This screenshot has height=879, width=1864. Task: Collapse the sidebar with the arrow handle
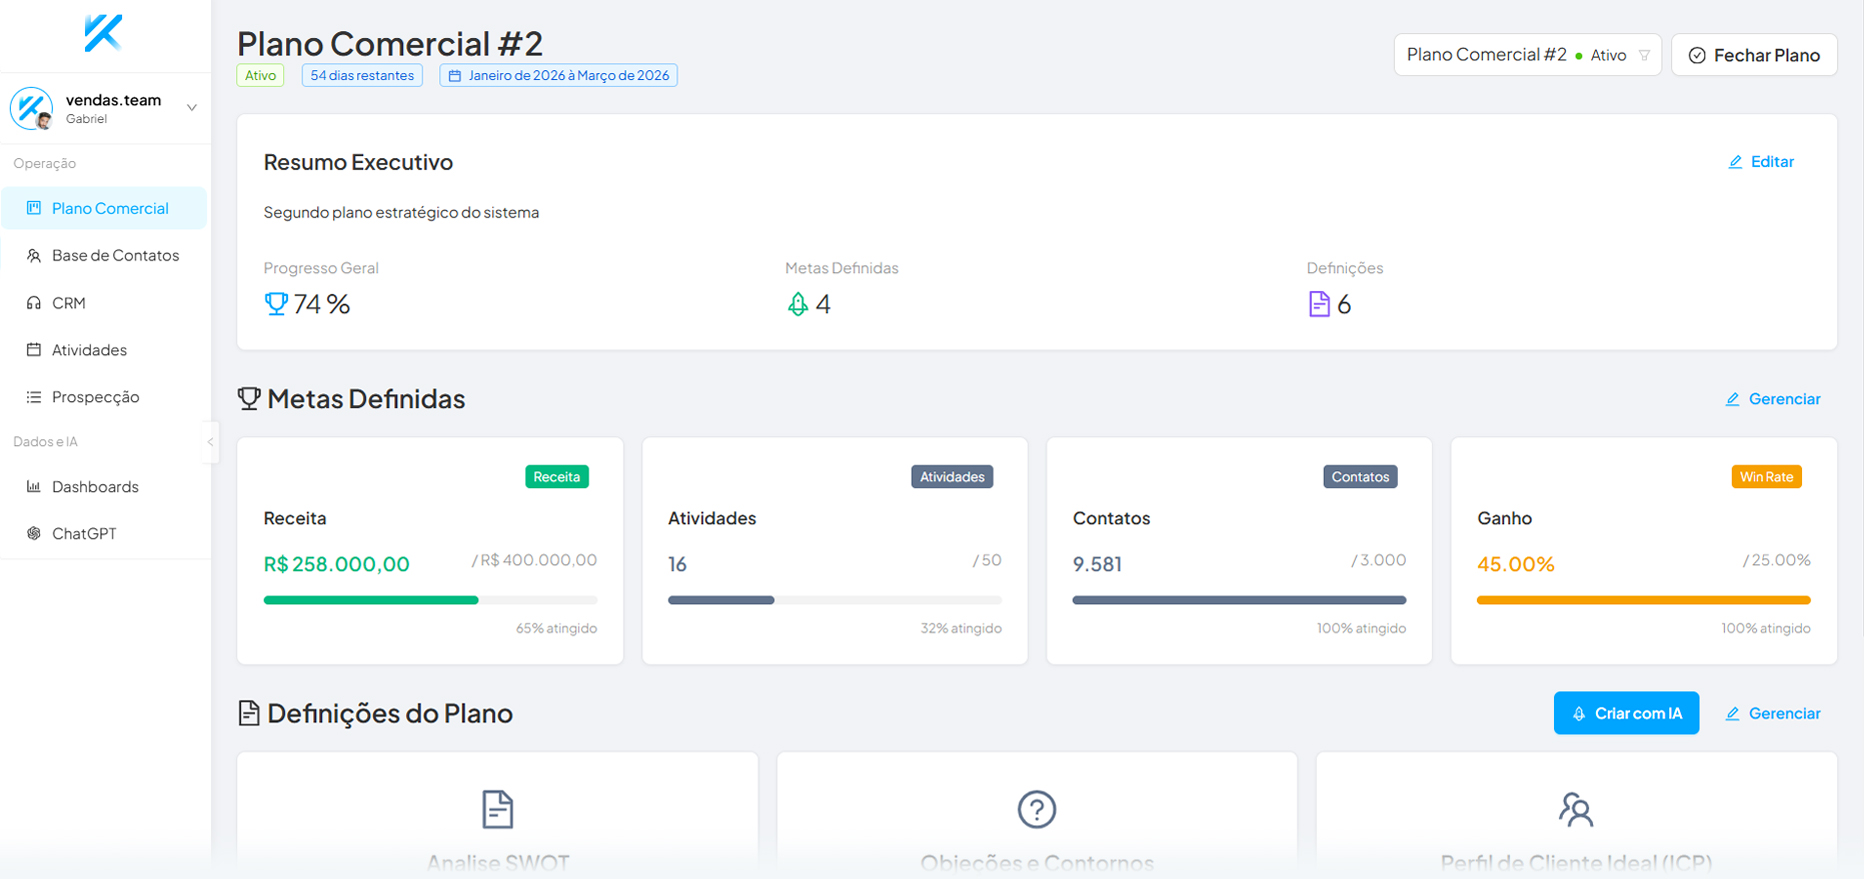tap(210, 442)
